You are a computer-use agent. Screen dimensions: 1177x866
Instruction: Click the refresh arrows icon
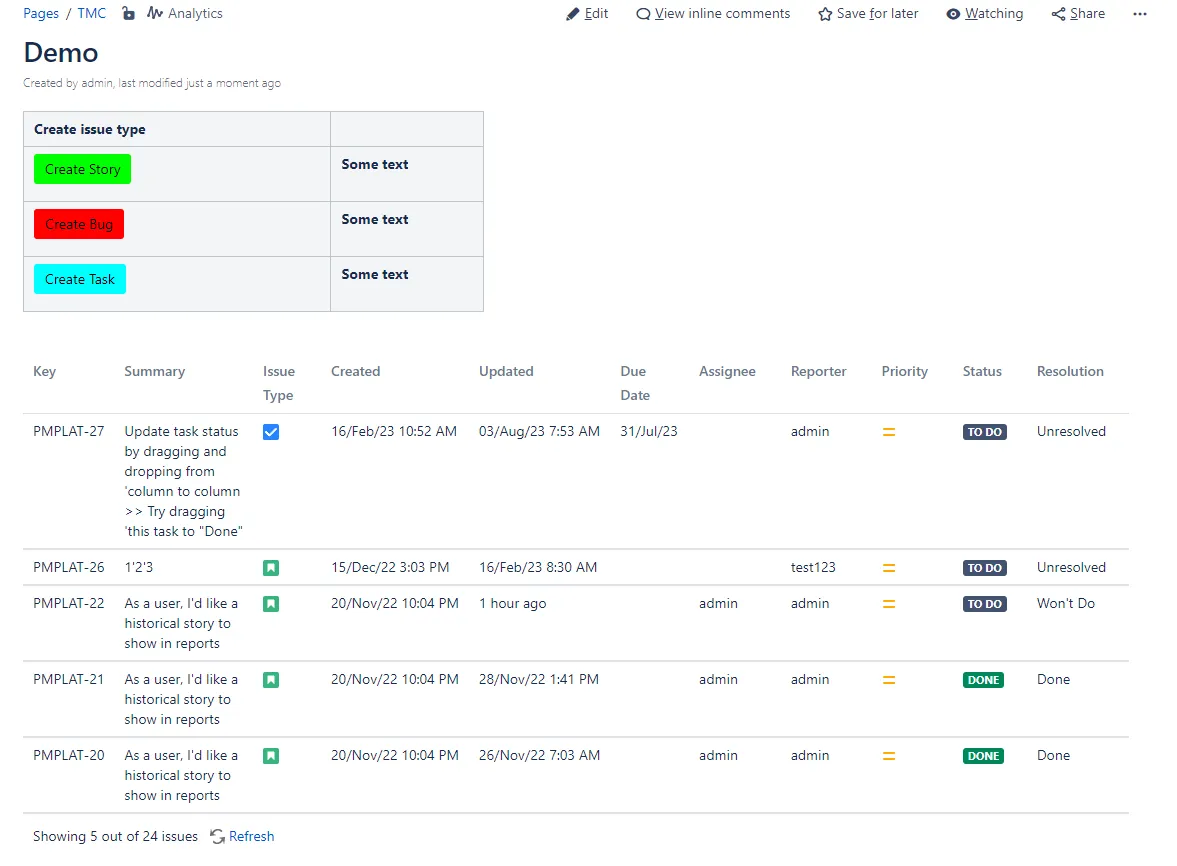(218, 836)
